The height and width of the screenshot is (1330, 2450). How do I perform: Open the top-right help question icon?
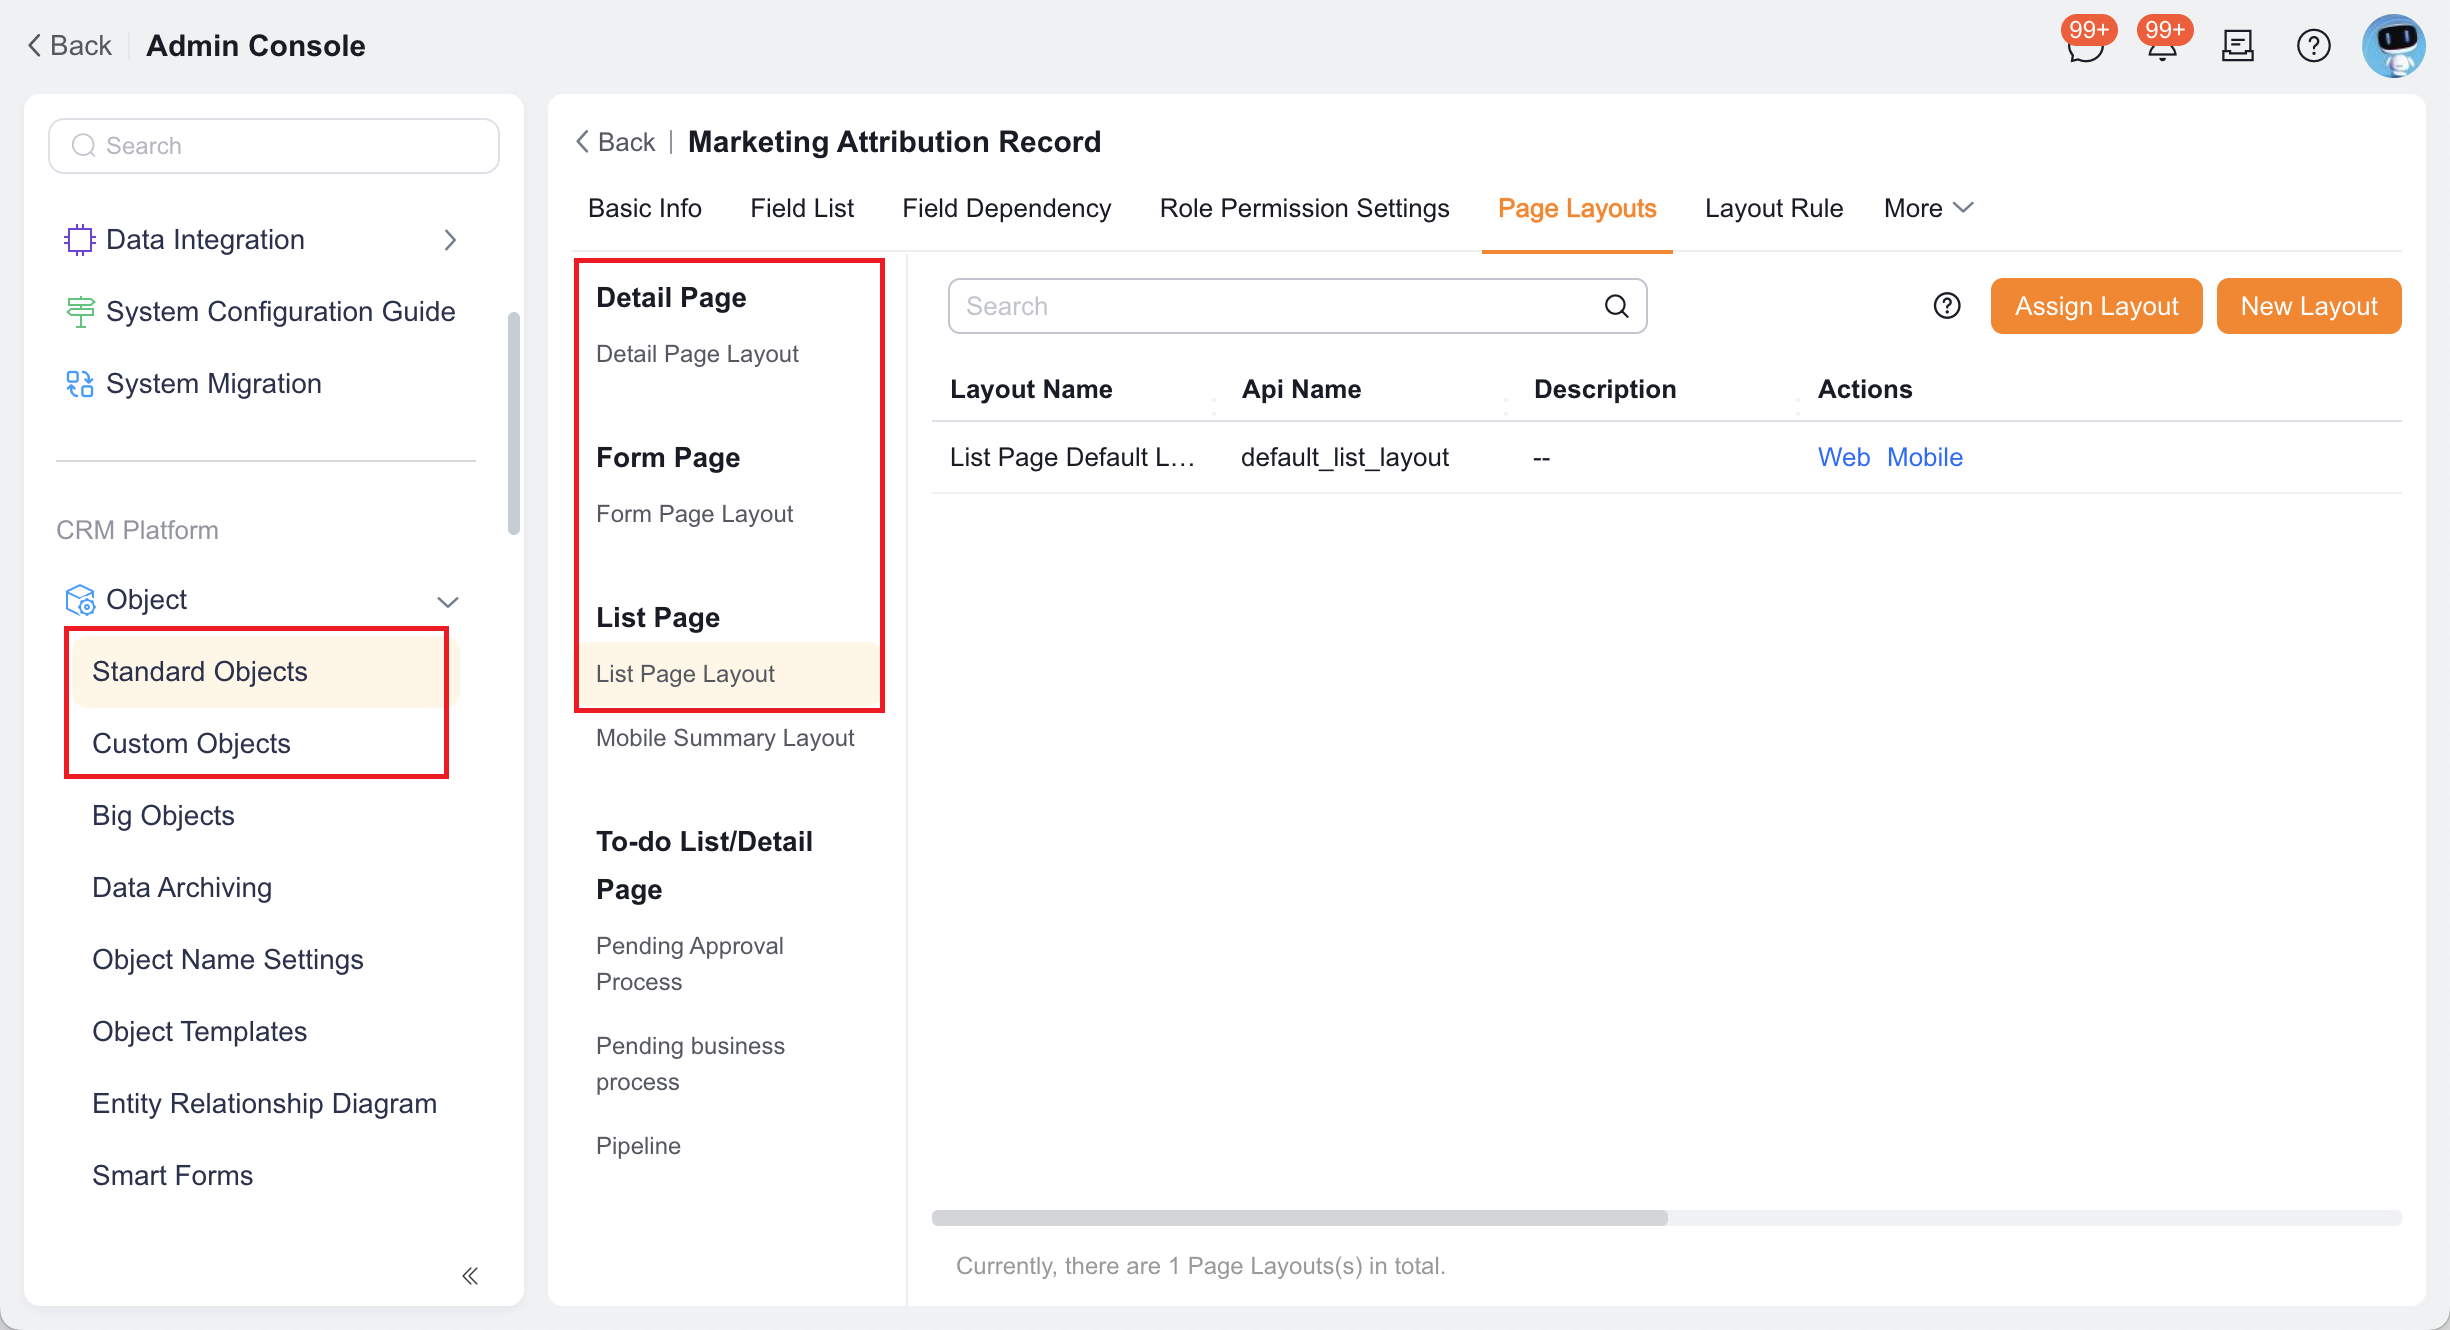click(2314, 46)
